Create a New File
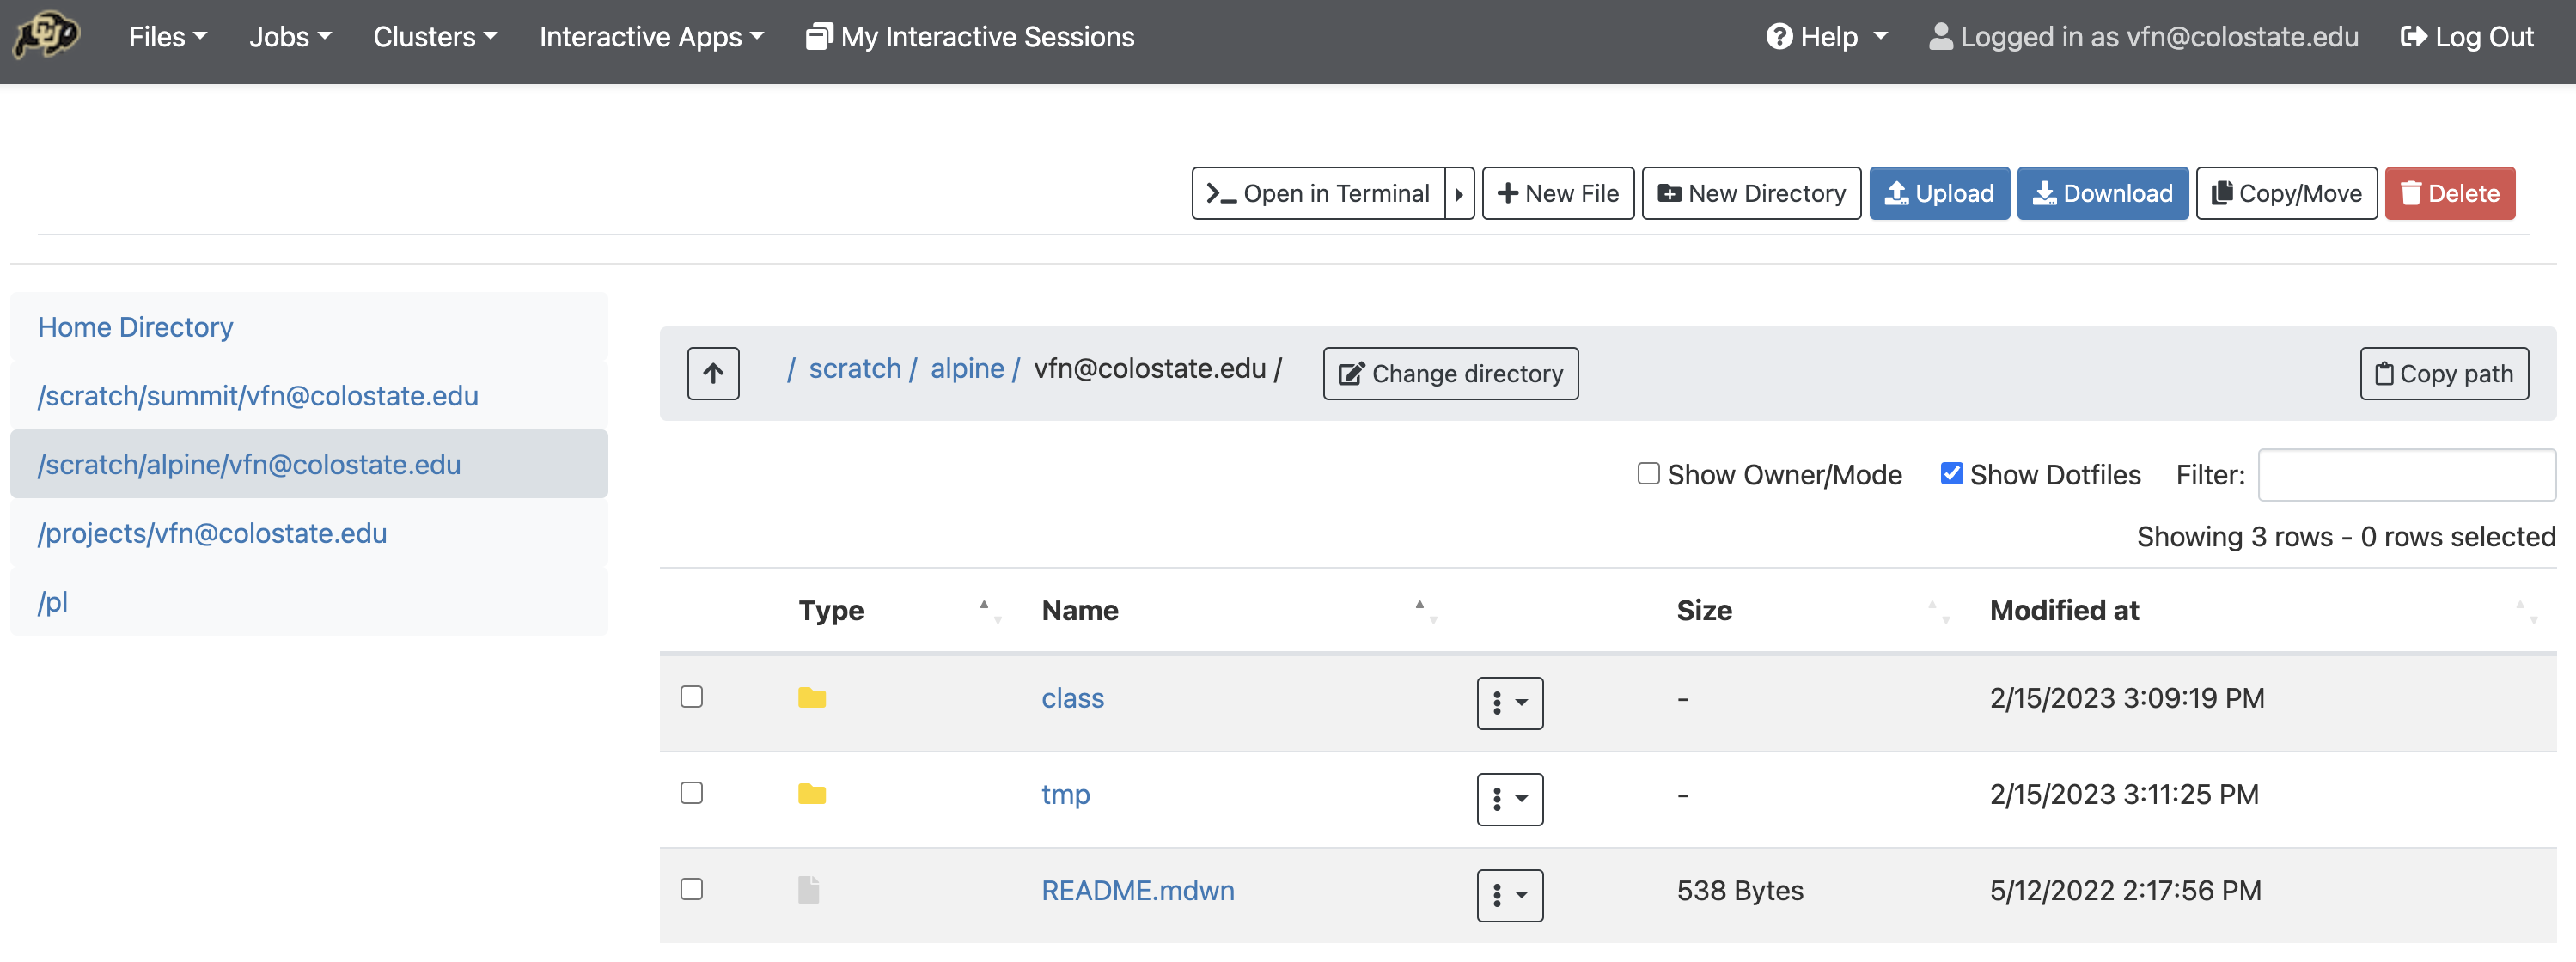Image resolution: width=2576 pixels, height=962 pixels. (x=1558, y=193)
